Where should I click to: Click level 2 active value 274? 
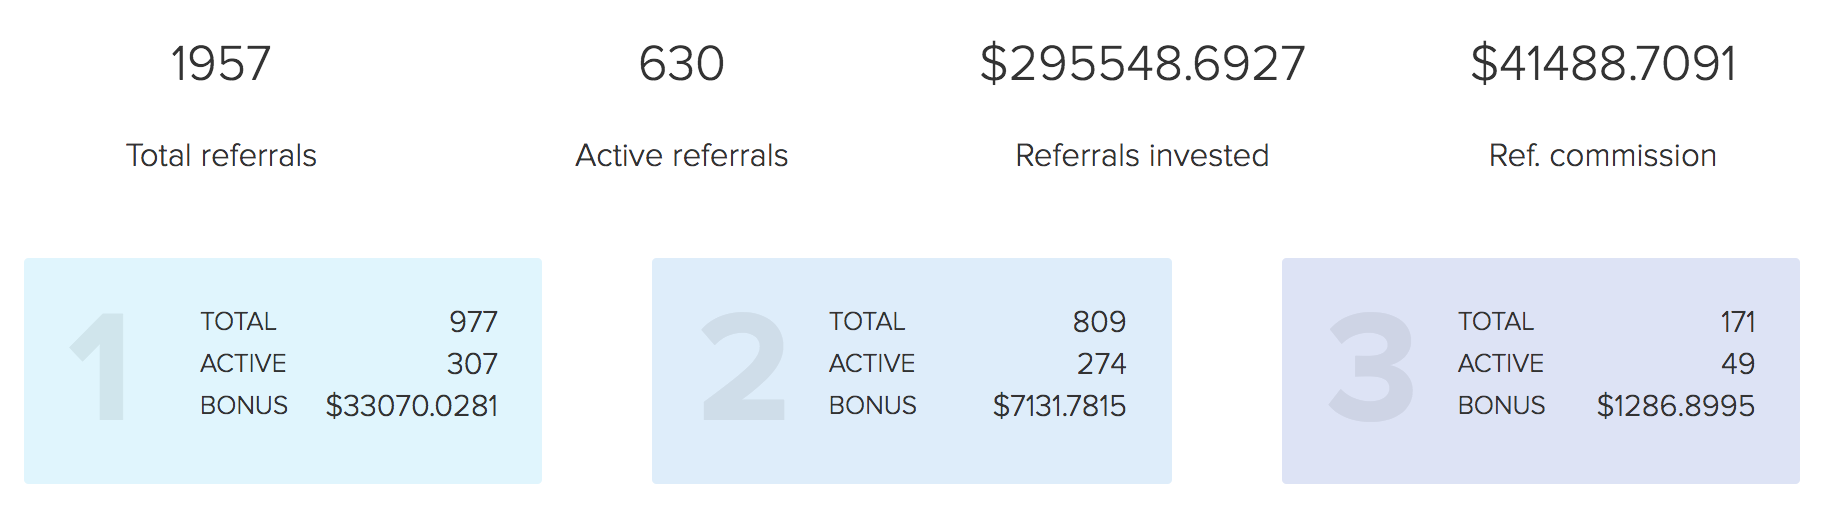[1101, 363]
